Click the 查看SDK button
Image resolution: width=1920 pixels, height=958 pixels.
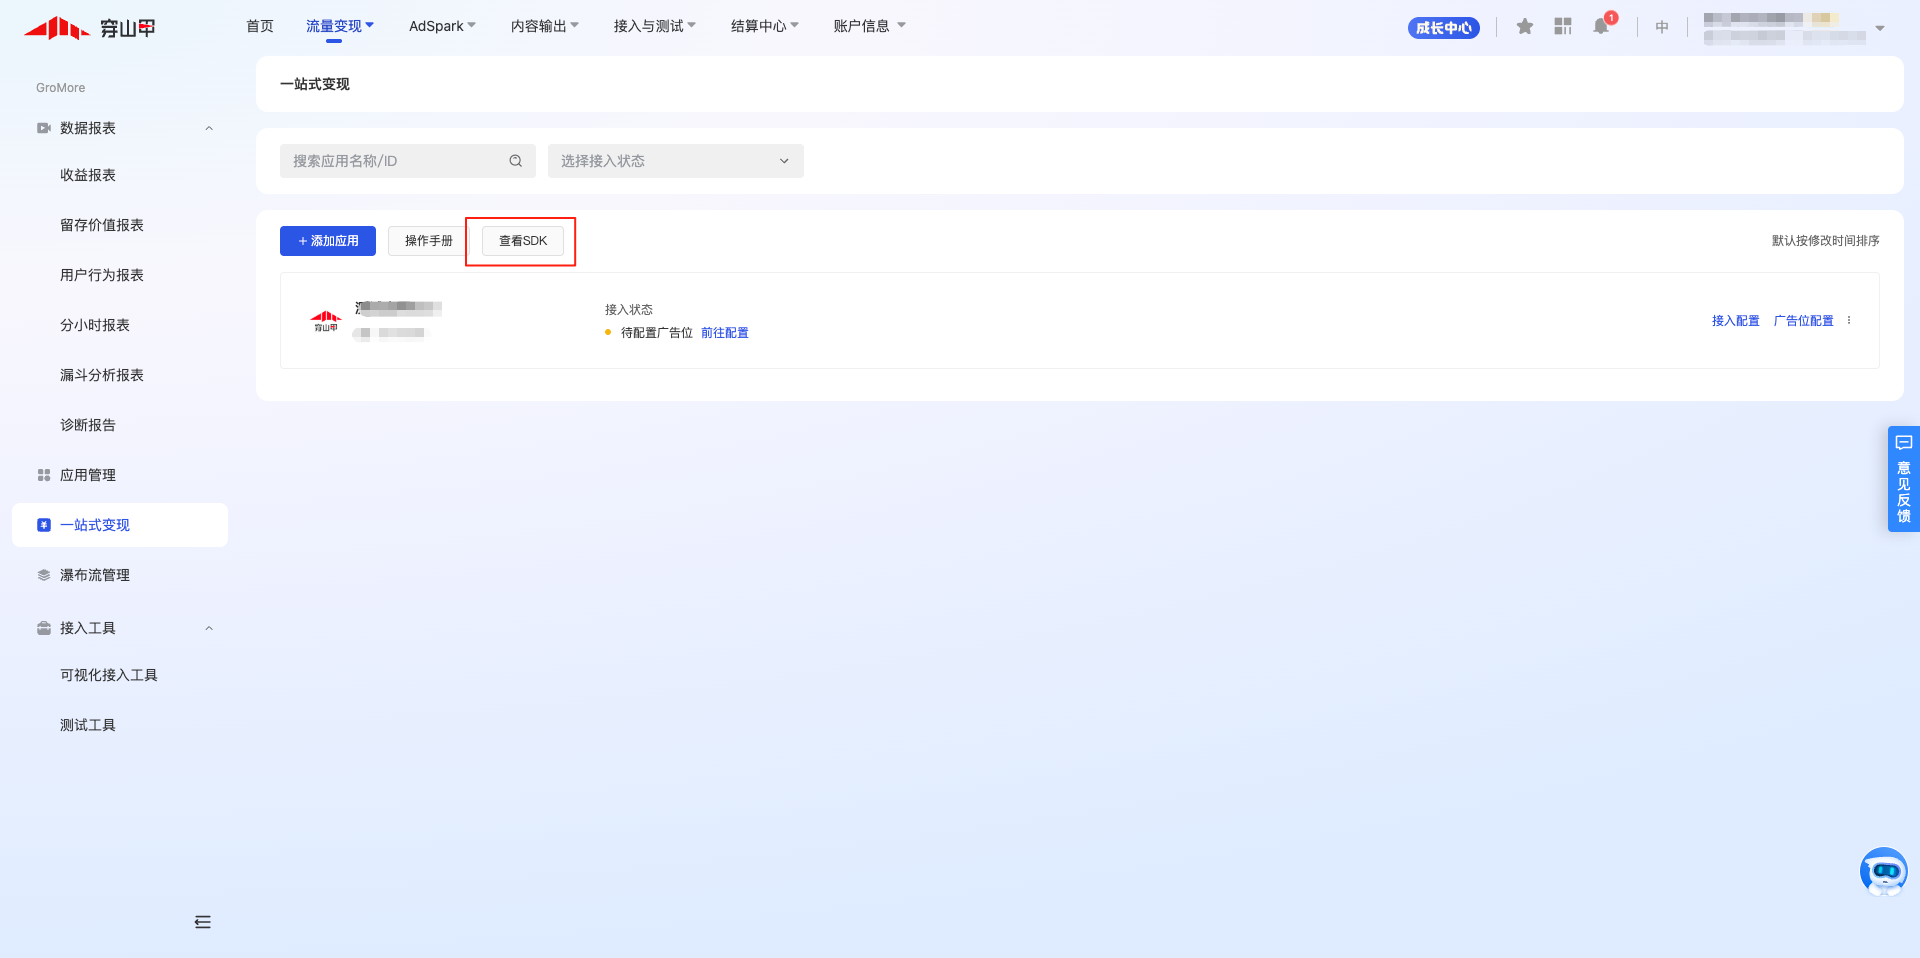click(x=523, y=241)
